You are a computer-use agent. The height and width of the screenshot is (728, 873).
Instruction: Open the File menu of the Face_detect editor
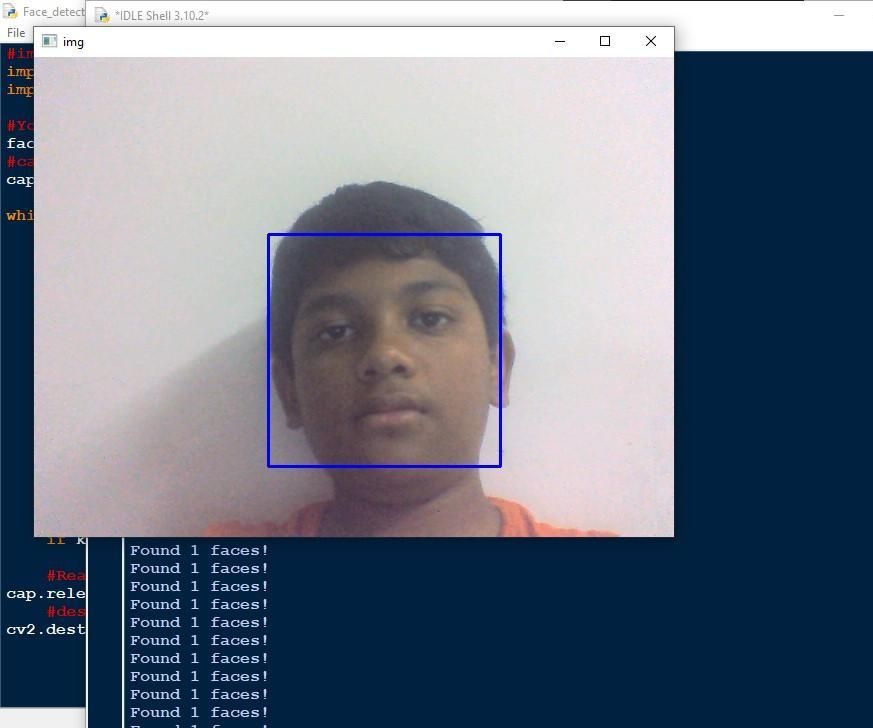coord(15,32)
